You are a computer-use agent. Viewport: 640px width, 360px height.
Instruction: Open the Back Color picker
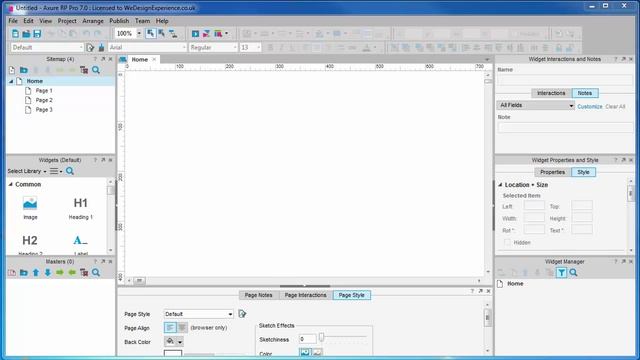(174, 342)
